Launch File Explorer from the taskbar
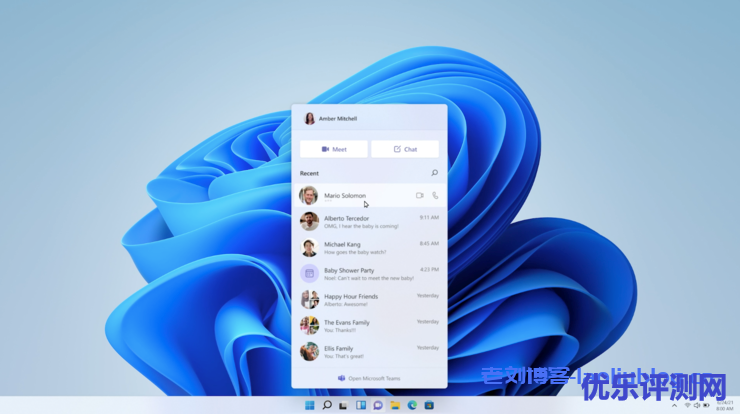The image size is (740, 414). tap(394, 405)
